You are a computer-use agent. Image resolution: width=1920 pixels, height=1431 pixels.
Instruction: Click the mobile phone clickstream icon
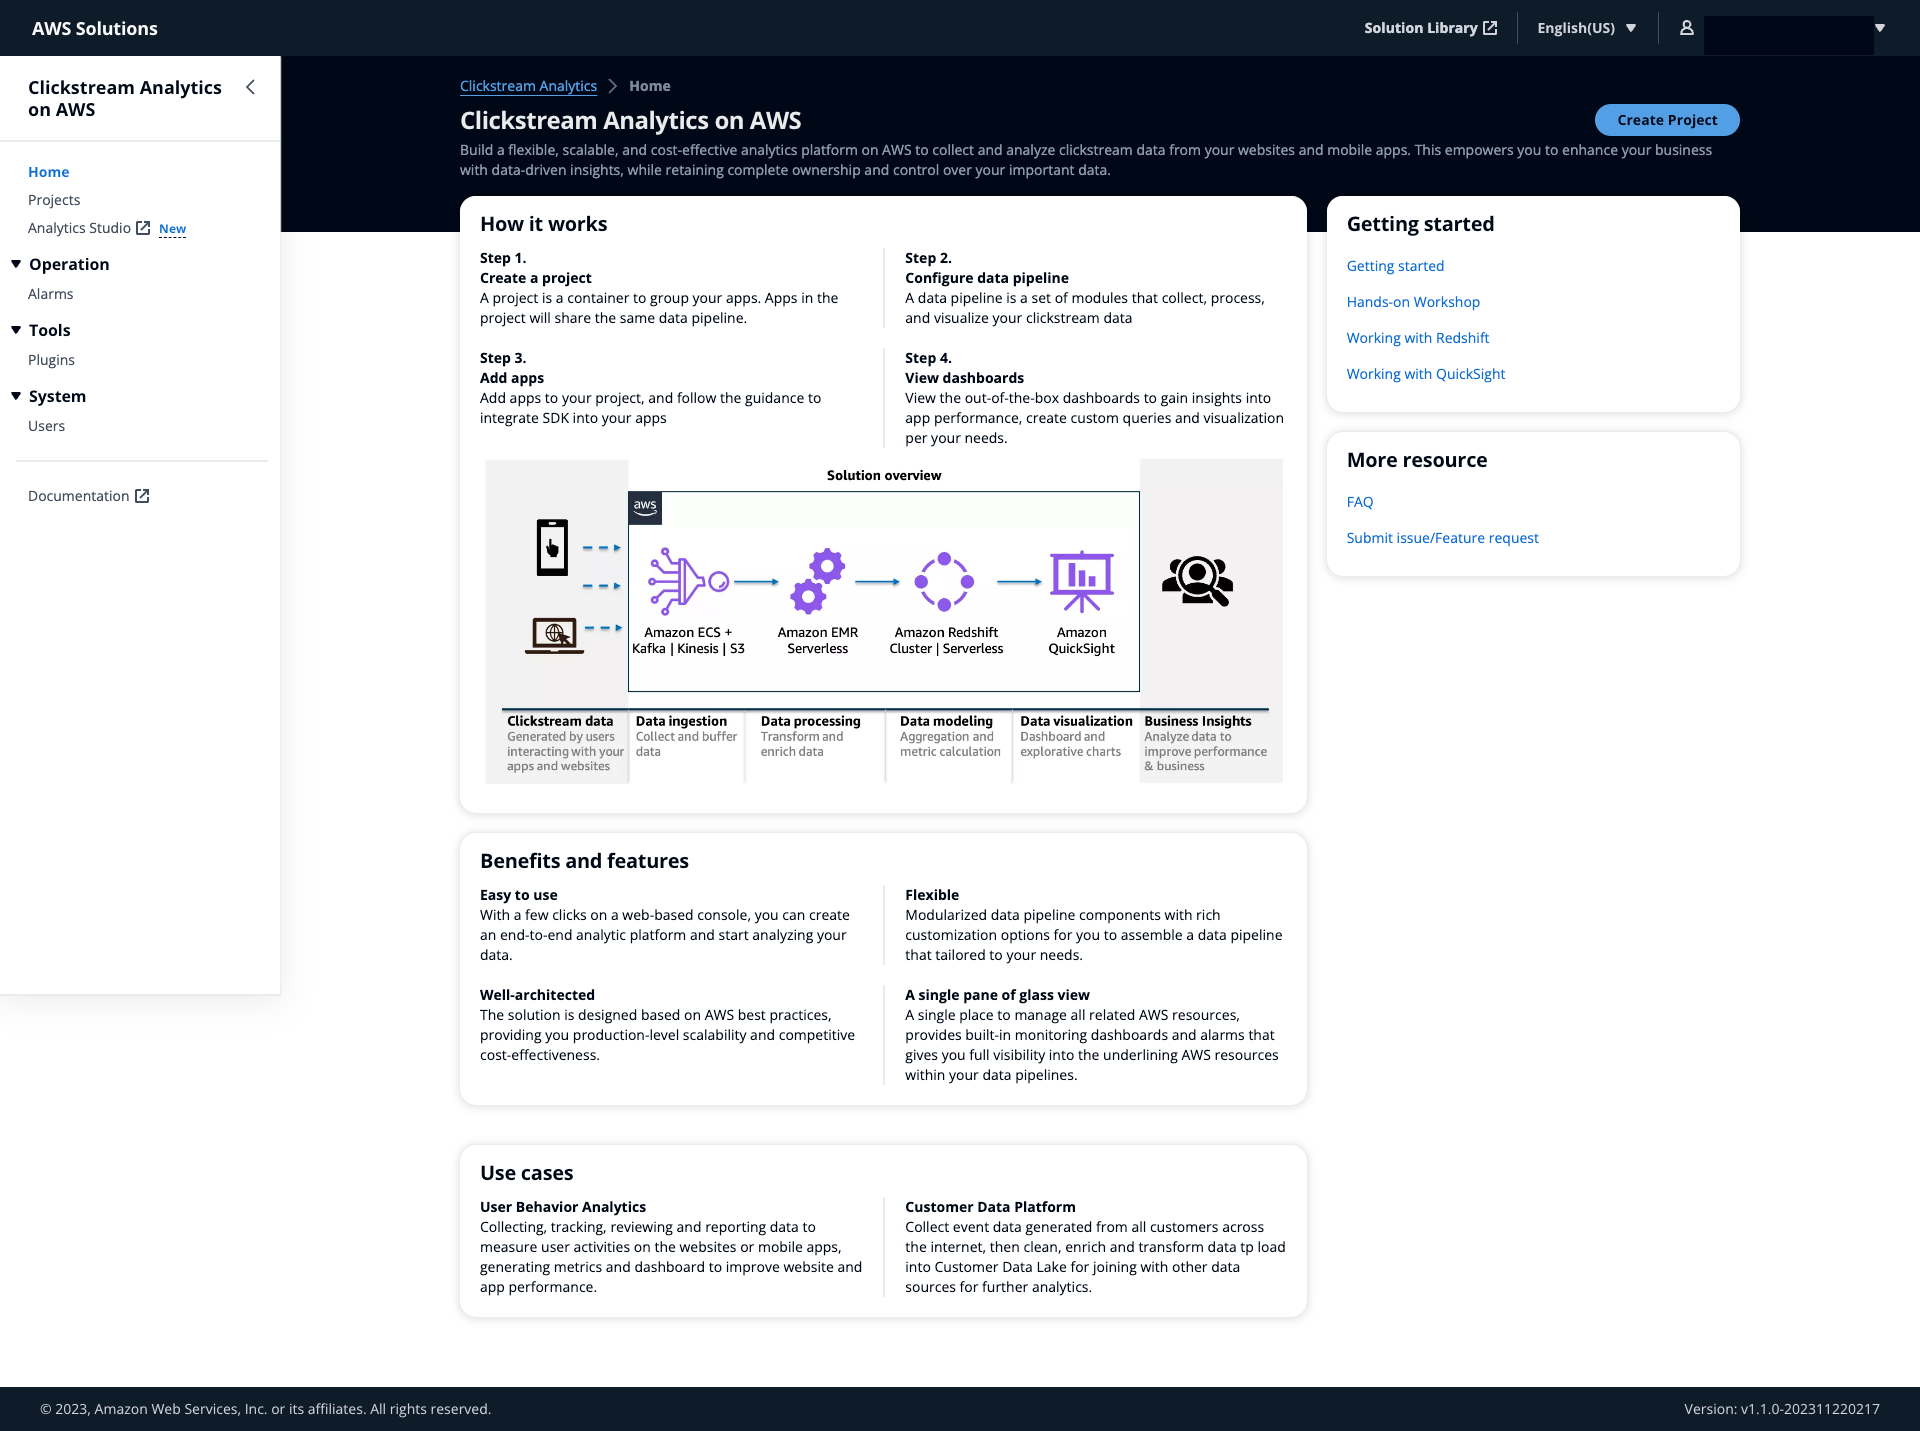(552, 547)
